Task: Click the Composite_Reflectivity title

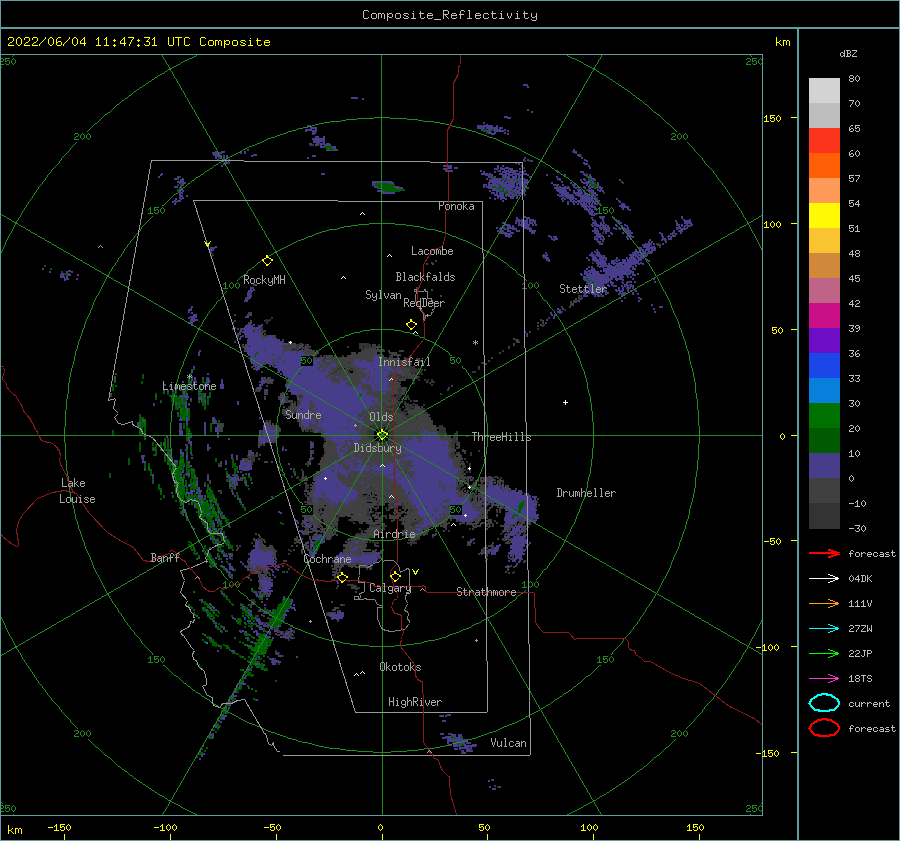Action: pos(450,15)
